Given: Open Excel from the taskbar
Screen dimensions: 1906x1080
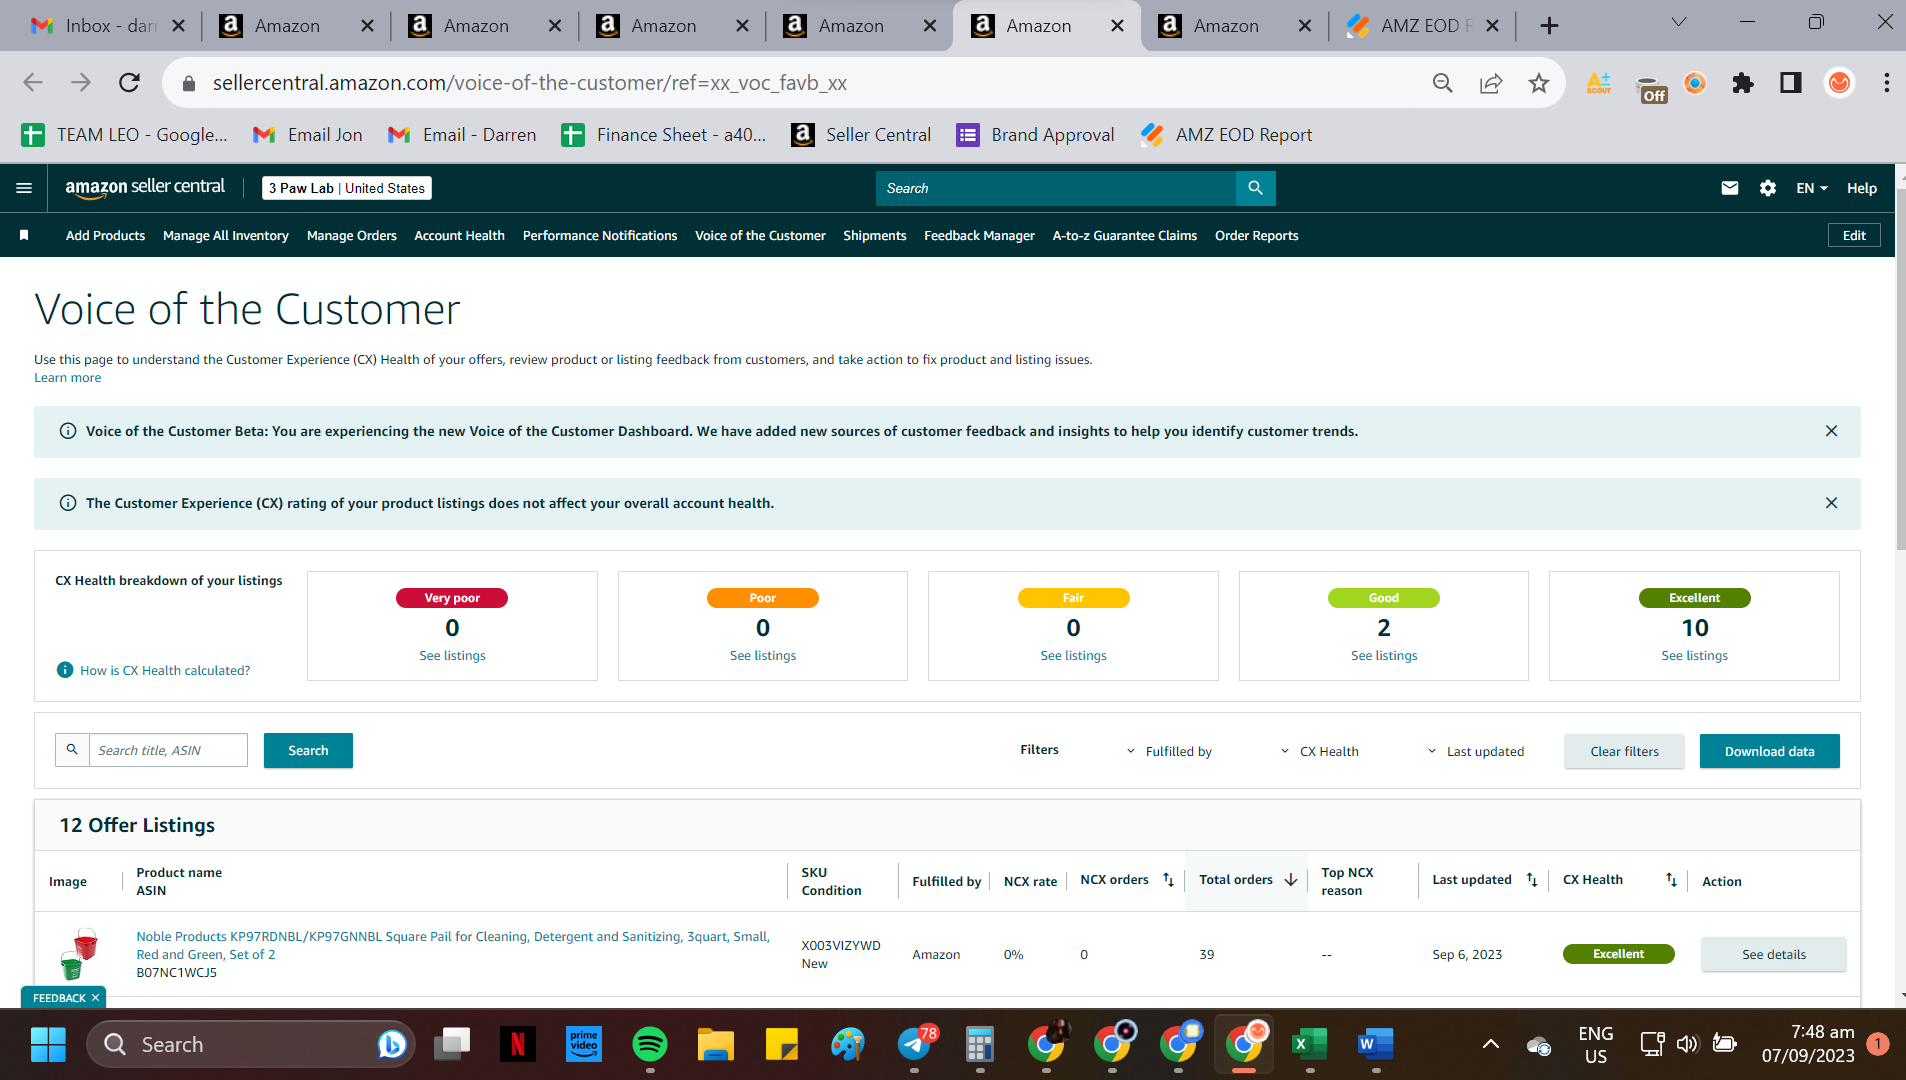Looking at the screenshot, I should 1309,1044.
